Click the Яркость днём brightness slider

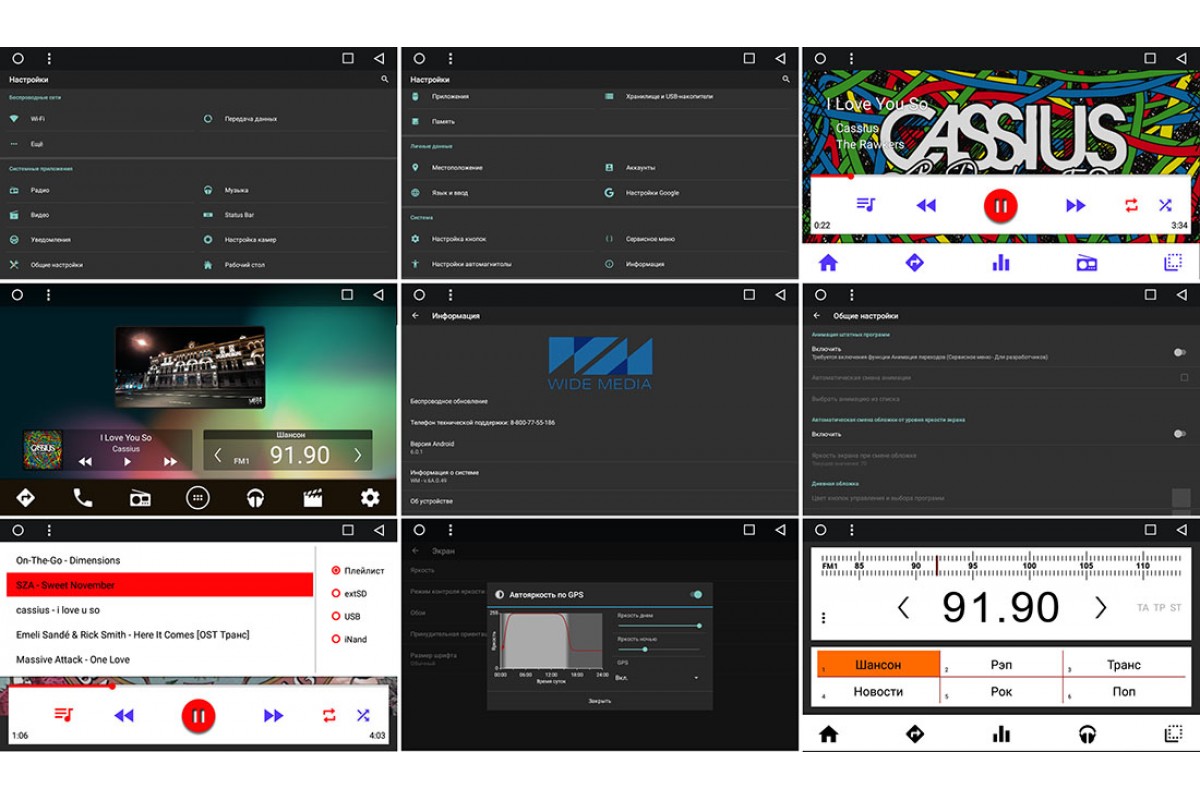tap(658, 626)
